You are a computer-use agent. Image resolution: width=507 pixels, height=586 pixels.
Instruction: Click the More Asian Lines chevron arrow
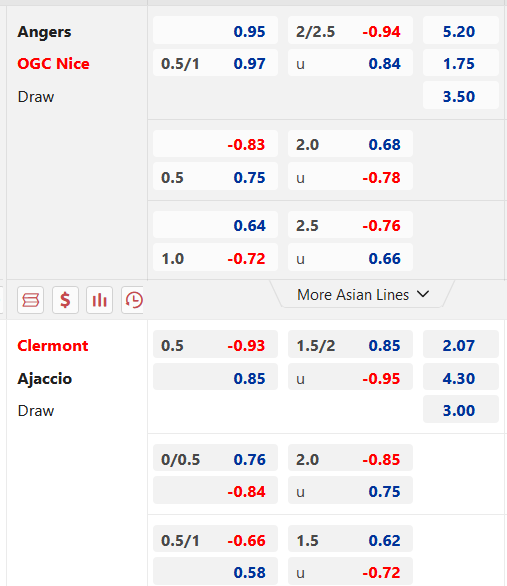pyautogui.click(x=423, y=294)
